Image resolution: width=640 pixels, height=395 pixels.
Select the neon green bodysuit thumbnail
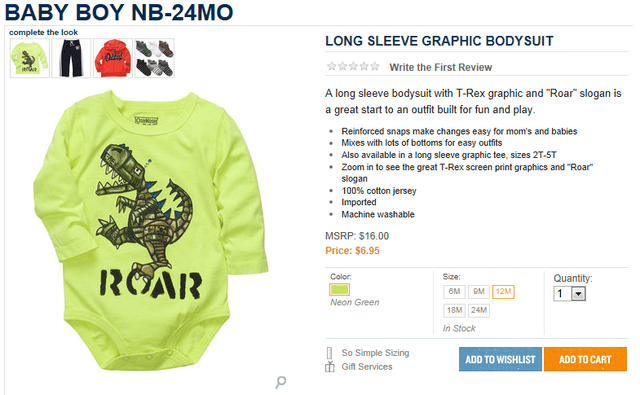coord(30,58)
